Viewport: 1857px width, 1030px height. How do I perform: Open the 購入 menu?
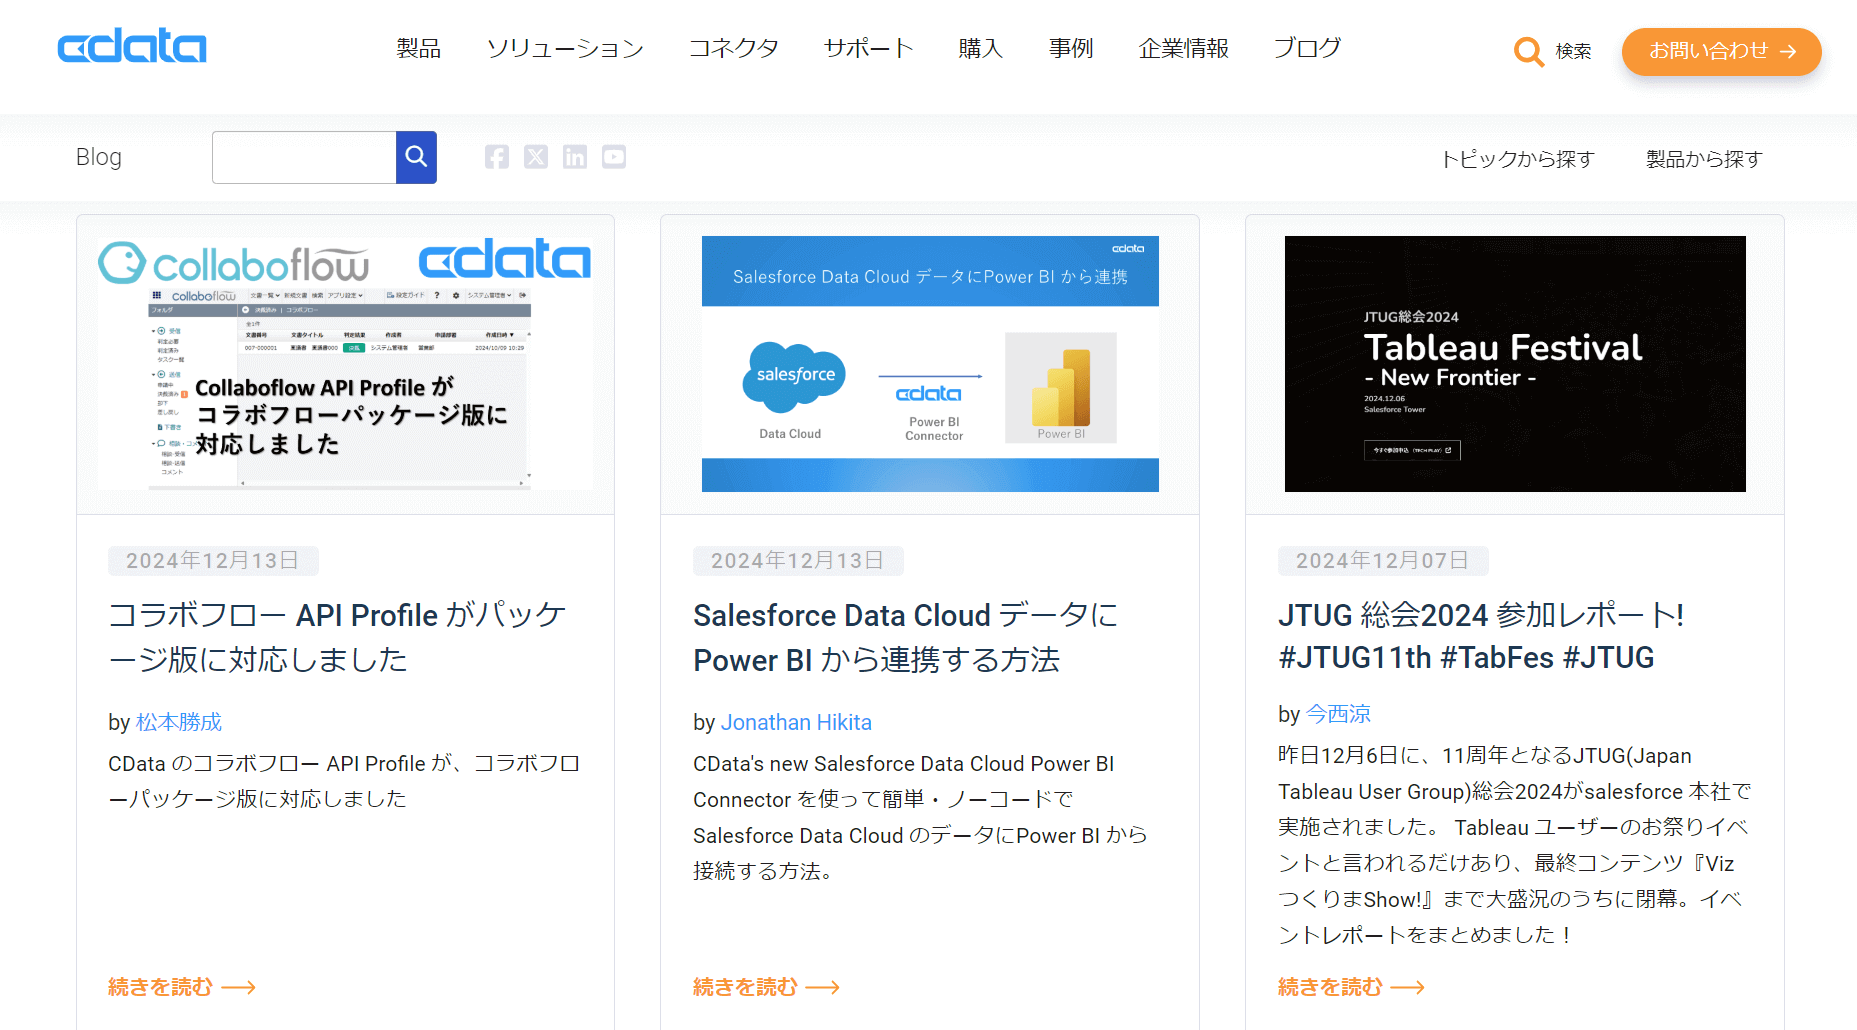[x=981, y=48]
